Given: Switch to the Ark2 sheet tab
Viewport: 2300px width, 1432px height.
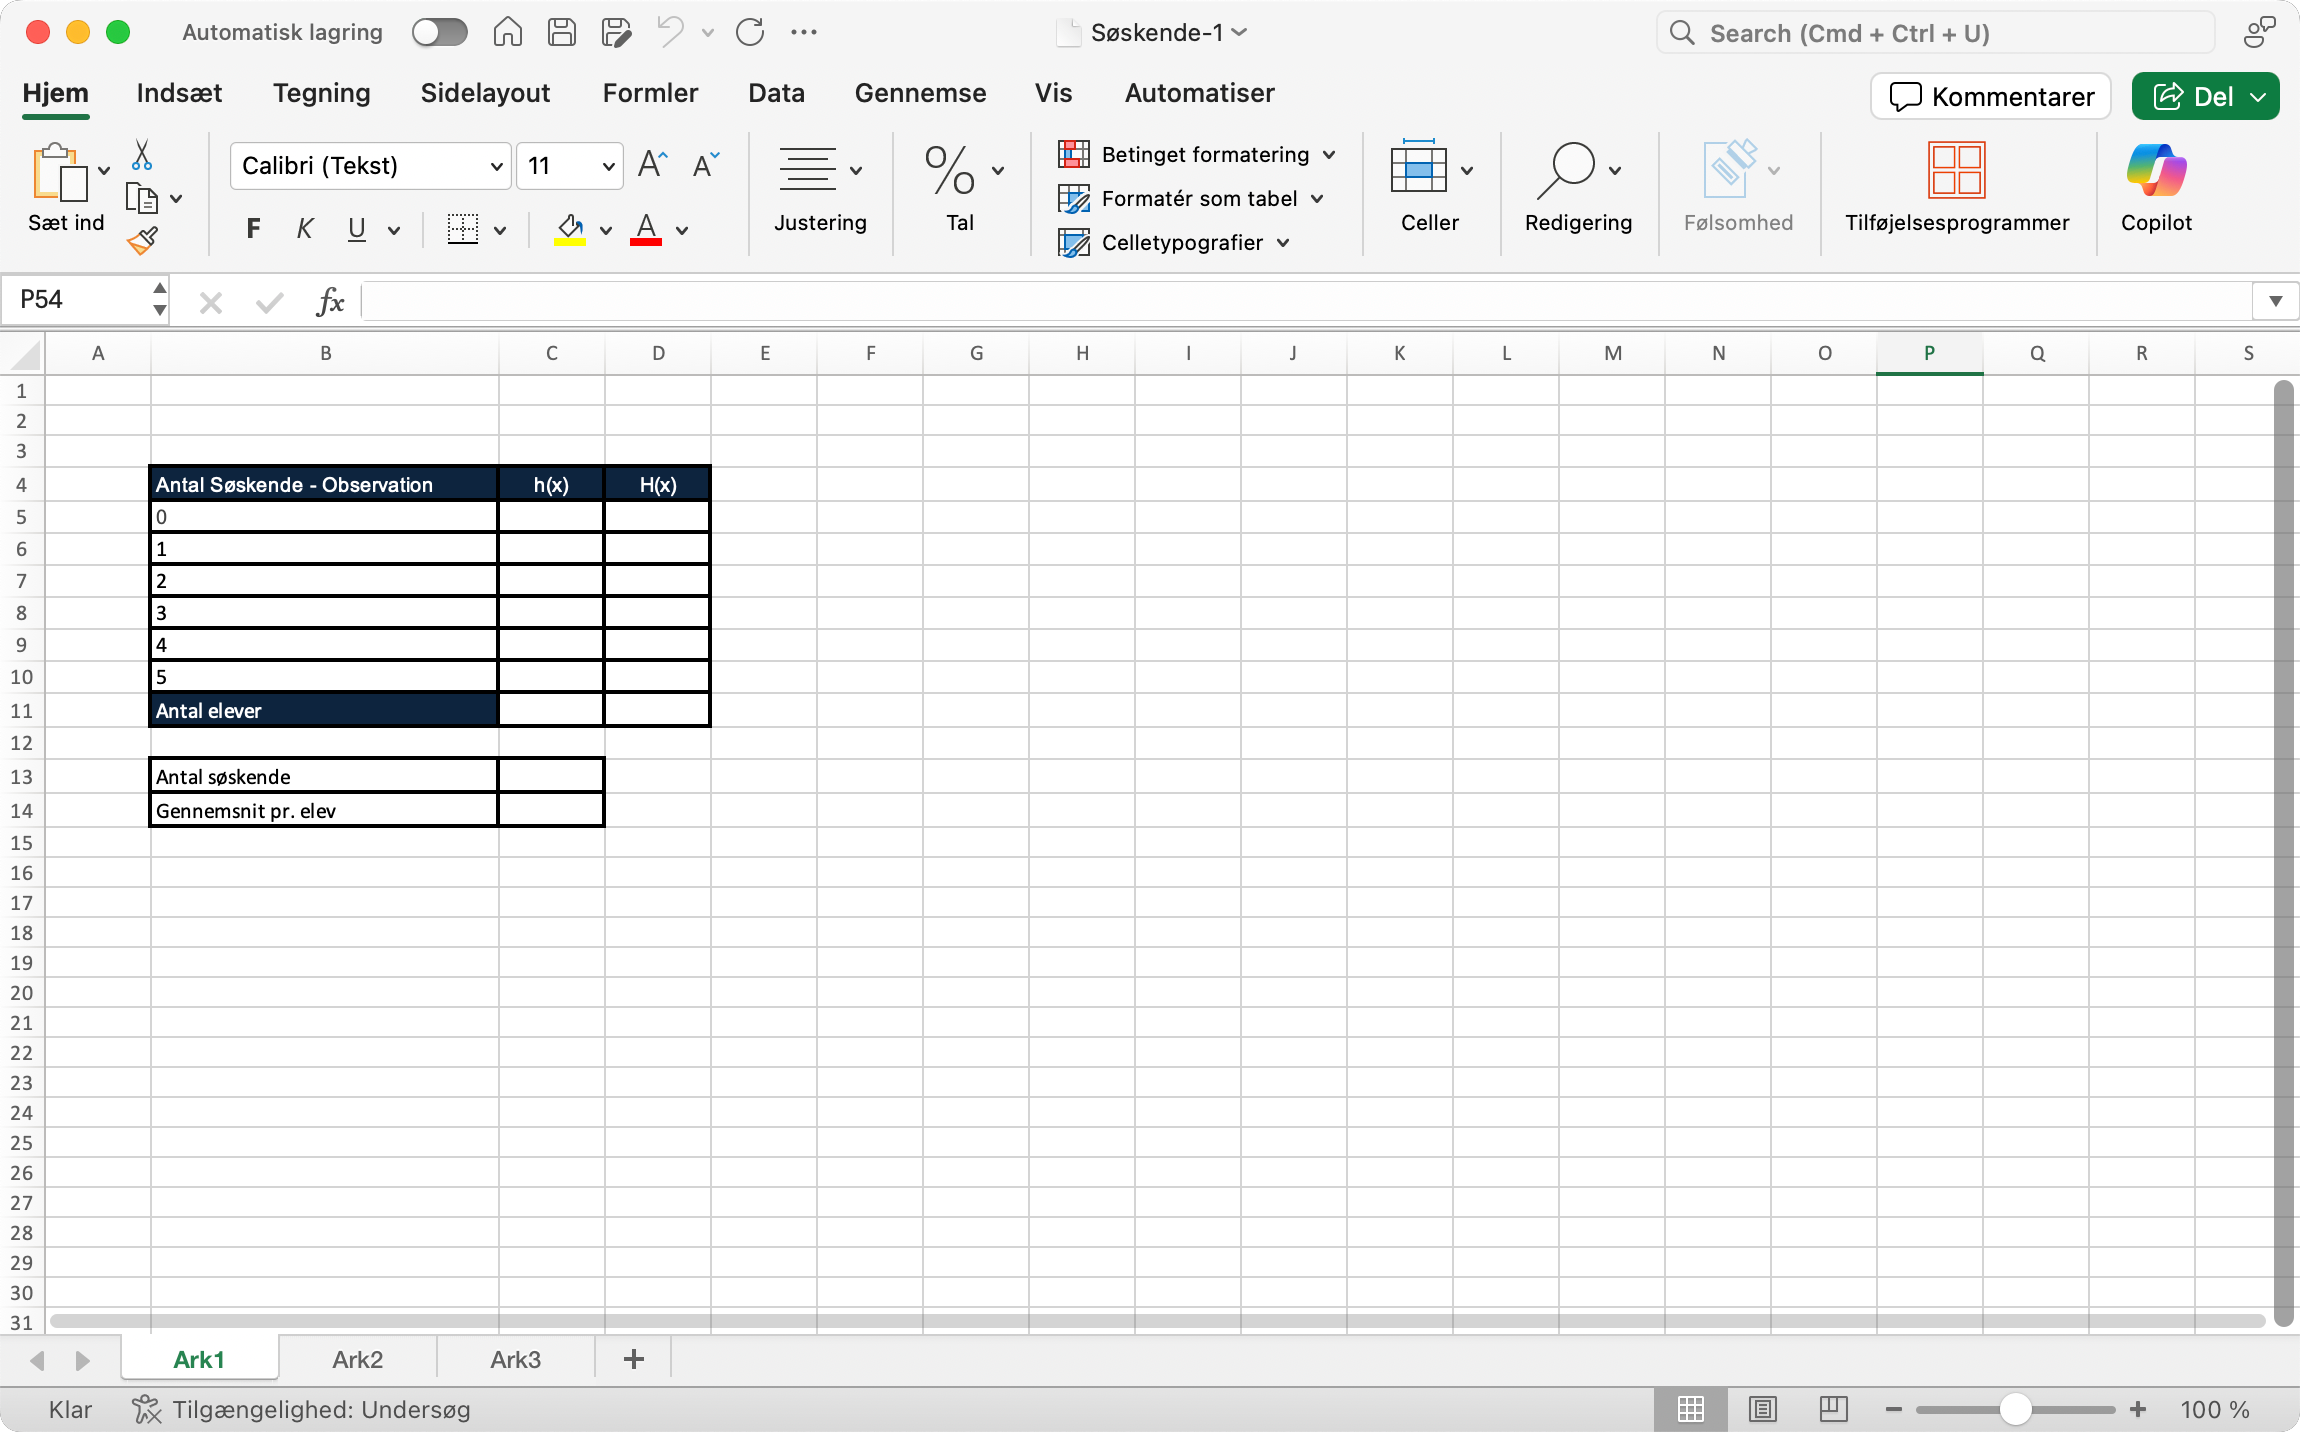Looking at the screenshot, I should coord(357,1360).
